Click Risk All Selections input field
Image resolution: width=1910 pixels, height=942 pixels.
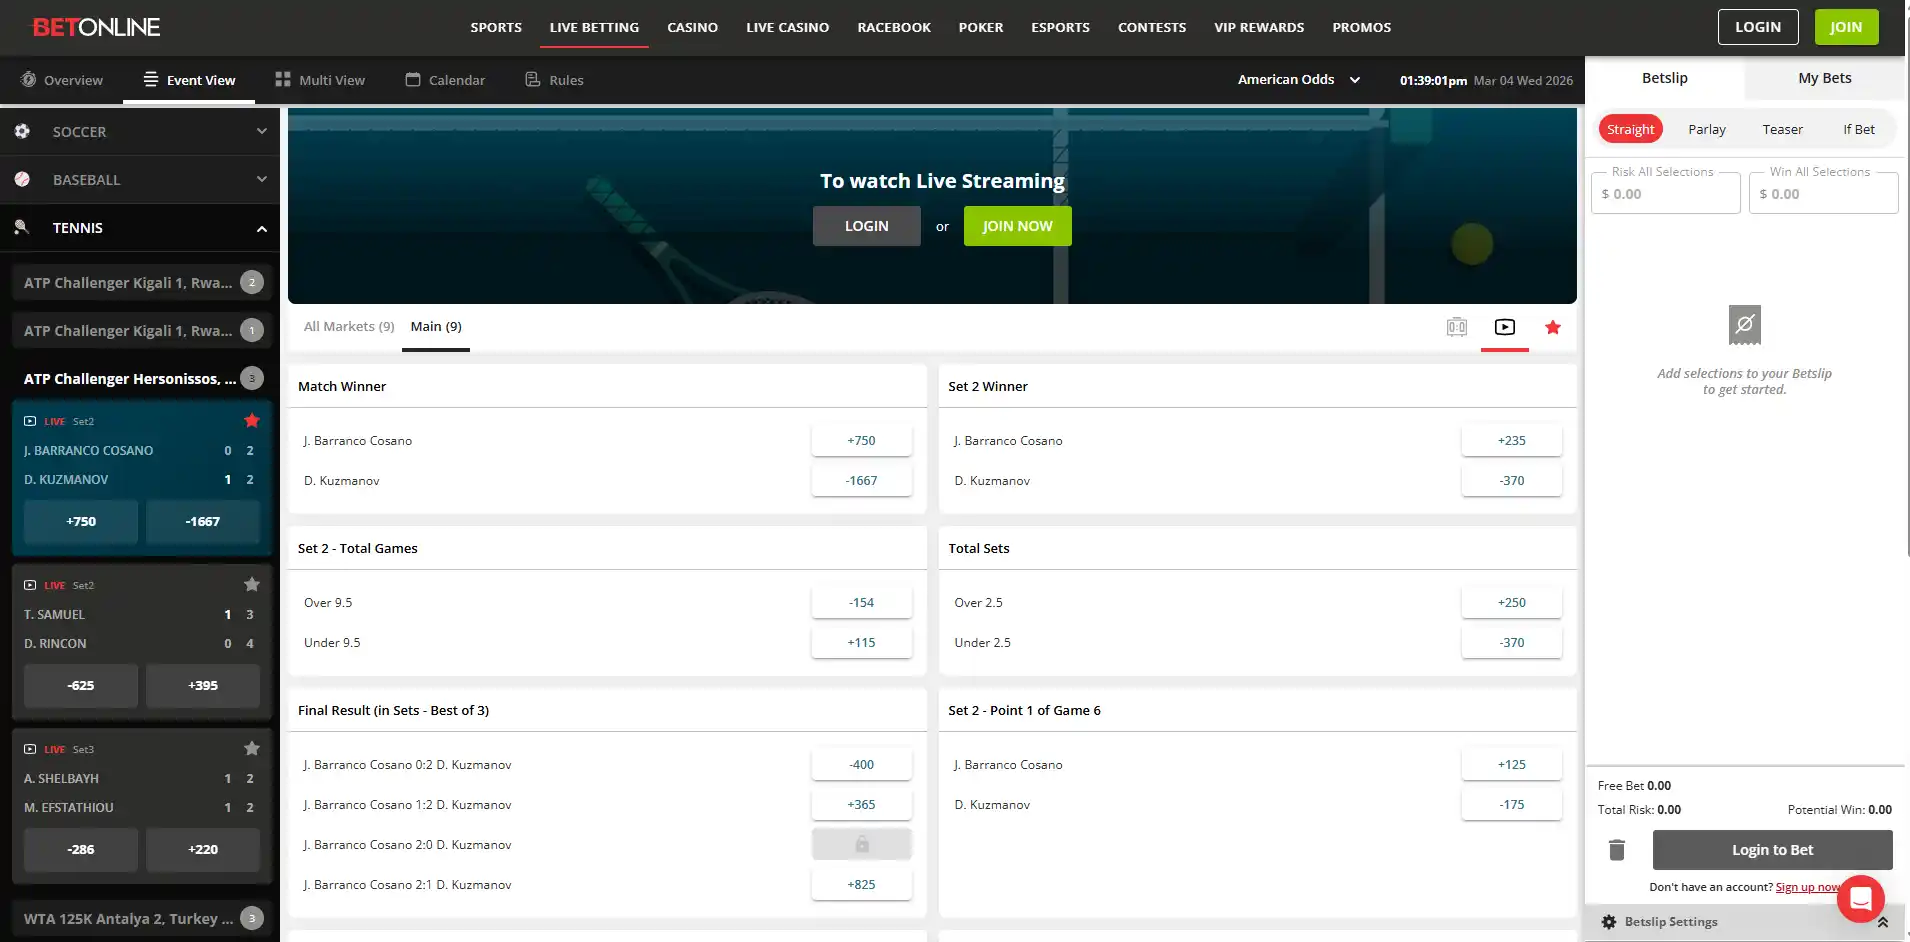pos(1666,193)
